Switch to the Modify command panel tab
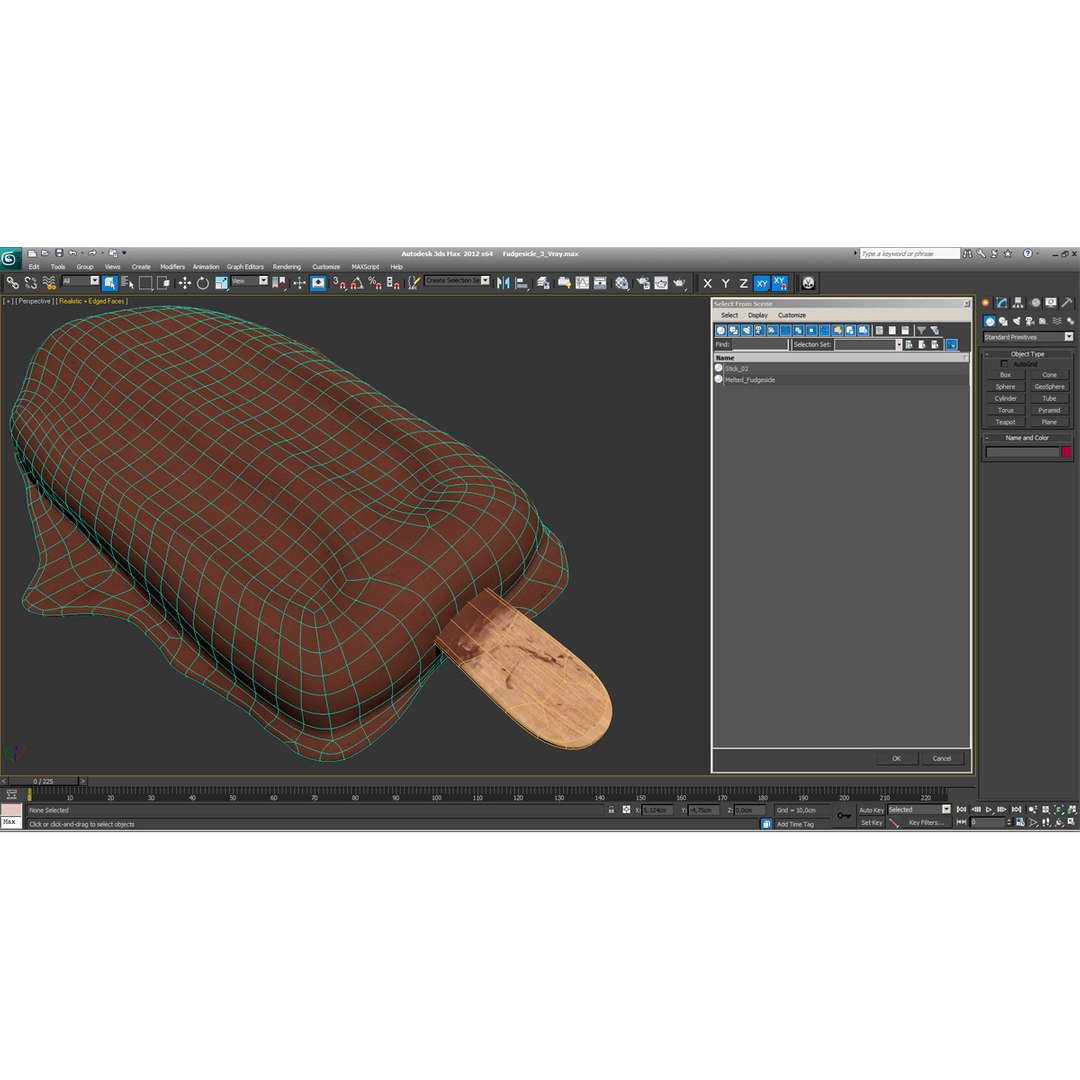1080x1080 pixels. [1002, 302]
